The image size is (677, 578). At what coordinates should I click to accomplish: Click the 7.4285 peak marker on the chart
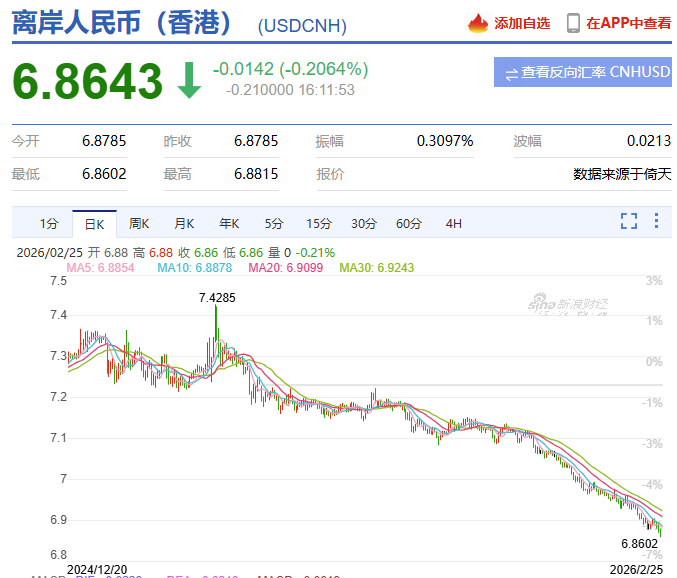[217, 298]
